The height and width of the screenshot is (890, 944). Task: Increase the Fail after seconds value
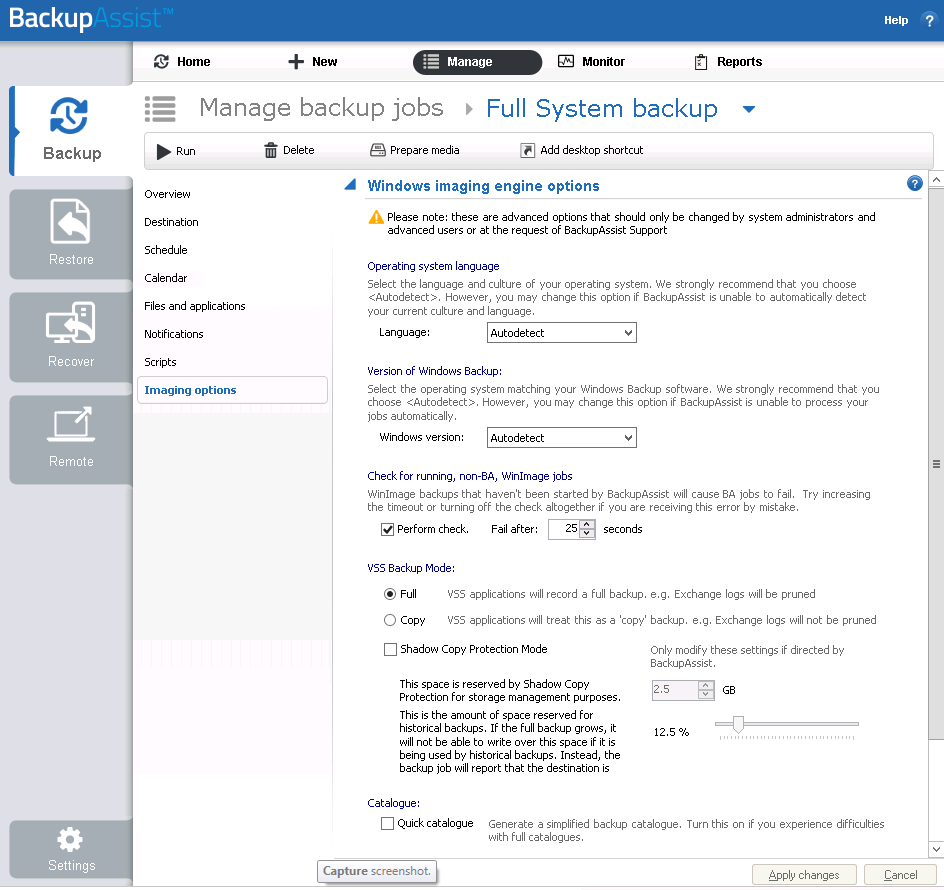(x=587, y=524)
